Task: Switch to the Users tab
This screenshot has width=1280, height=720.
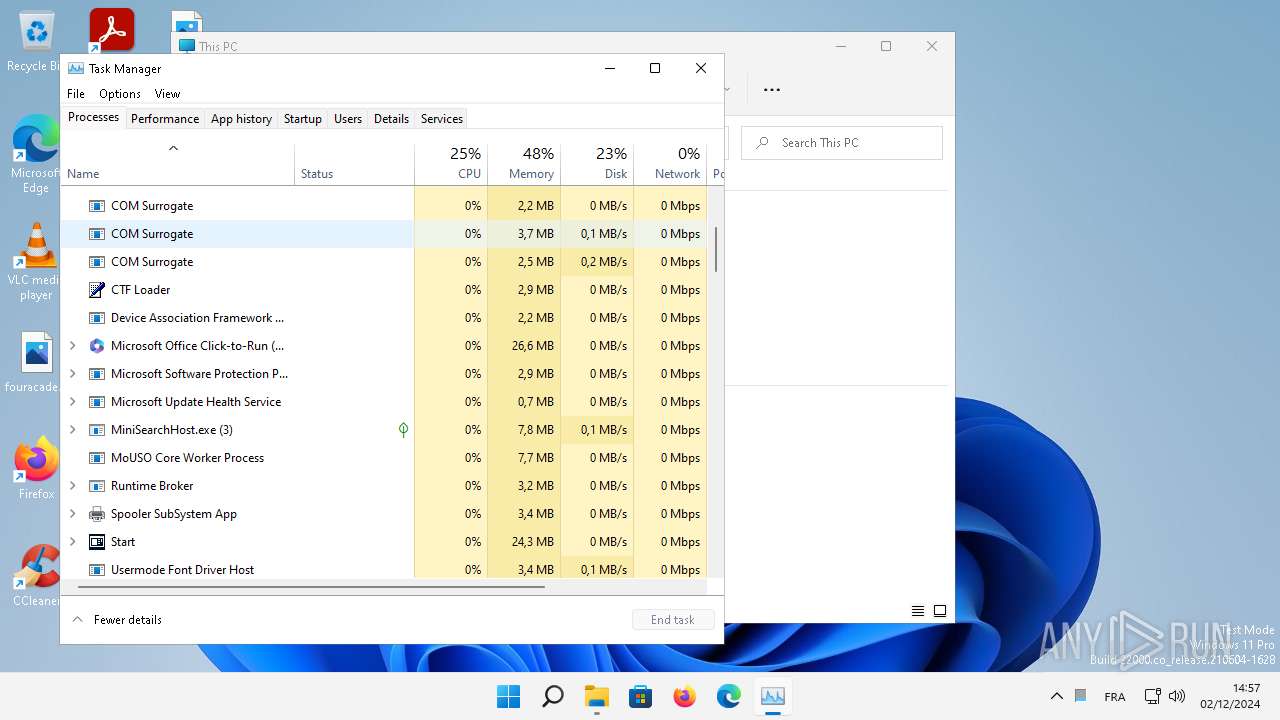Action: (348, 119)
